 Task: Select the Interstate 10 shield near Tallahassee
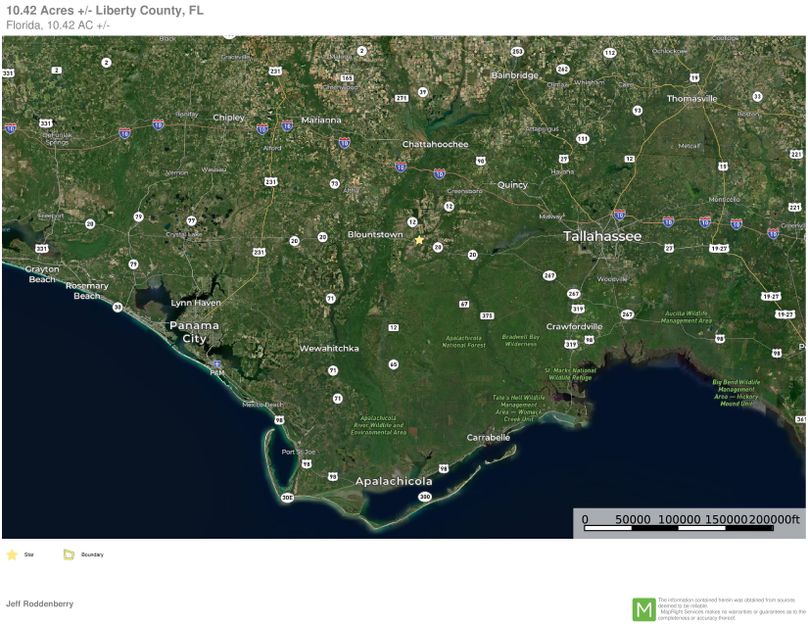click(x=619, y=214)
